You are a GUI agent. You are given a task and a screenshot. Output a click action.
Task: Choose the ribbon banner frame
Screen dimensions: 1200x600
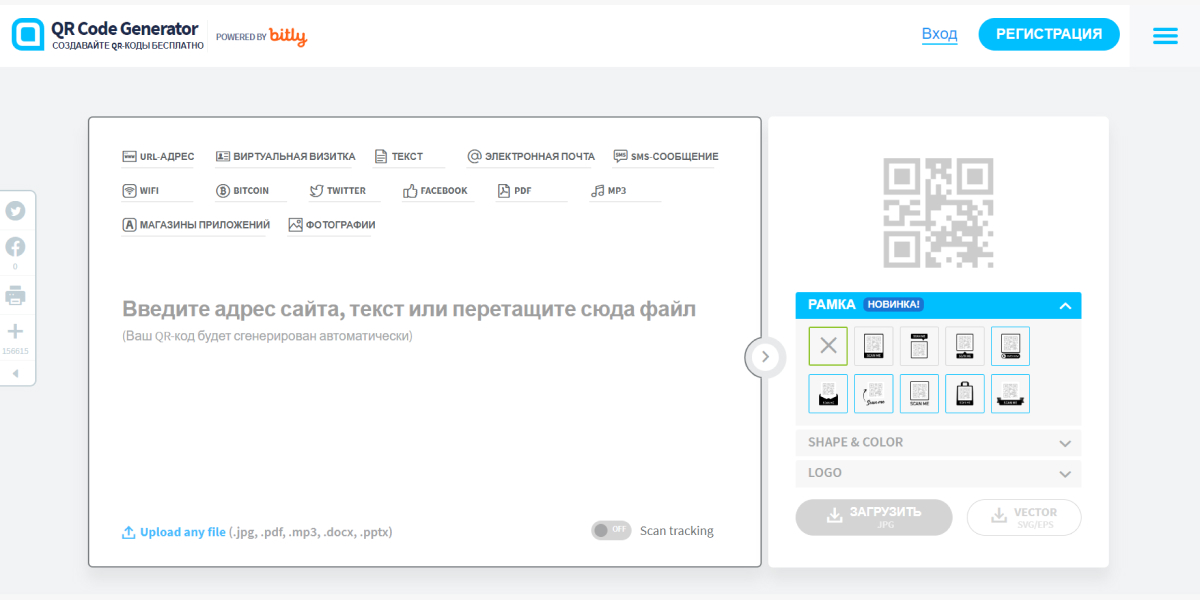click(1011, 394)
